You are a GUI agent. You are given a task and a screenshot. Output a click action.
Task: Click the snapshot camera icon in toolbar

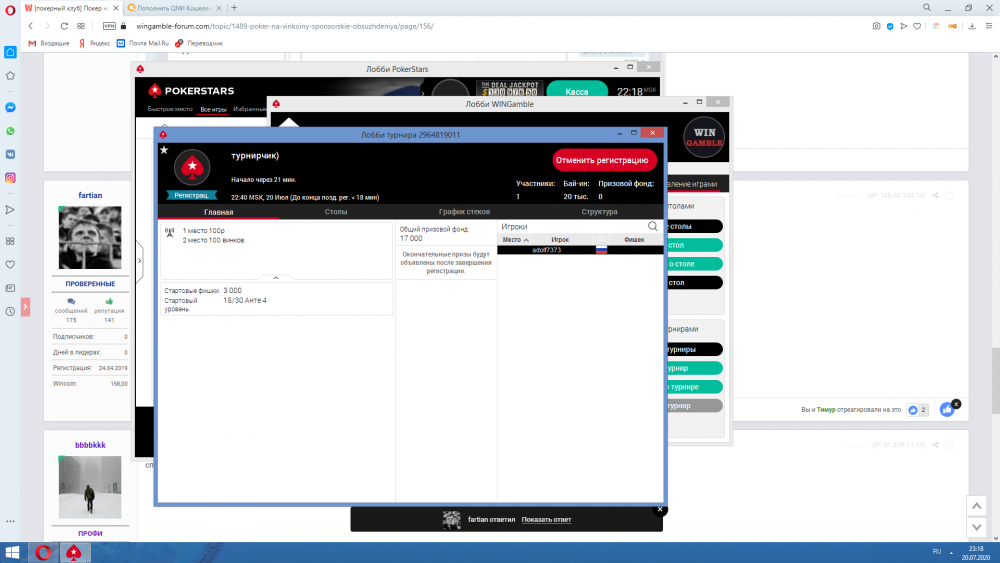tap(876, 26)
